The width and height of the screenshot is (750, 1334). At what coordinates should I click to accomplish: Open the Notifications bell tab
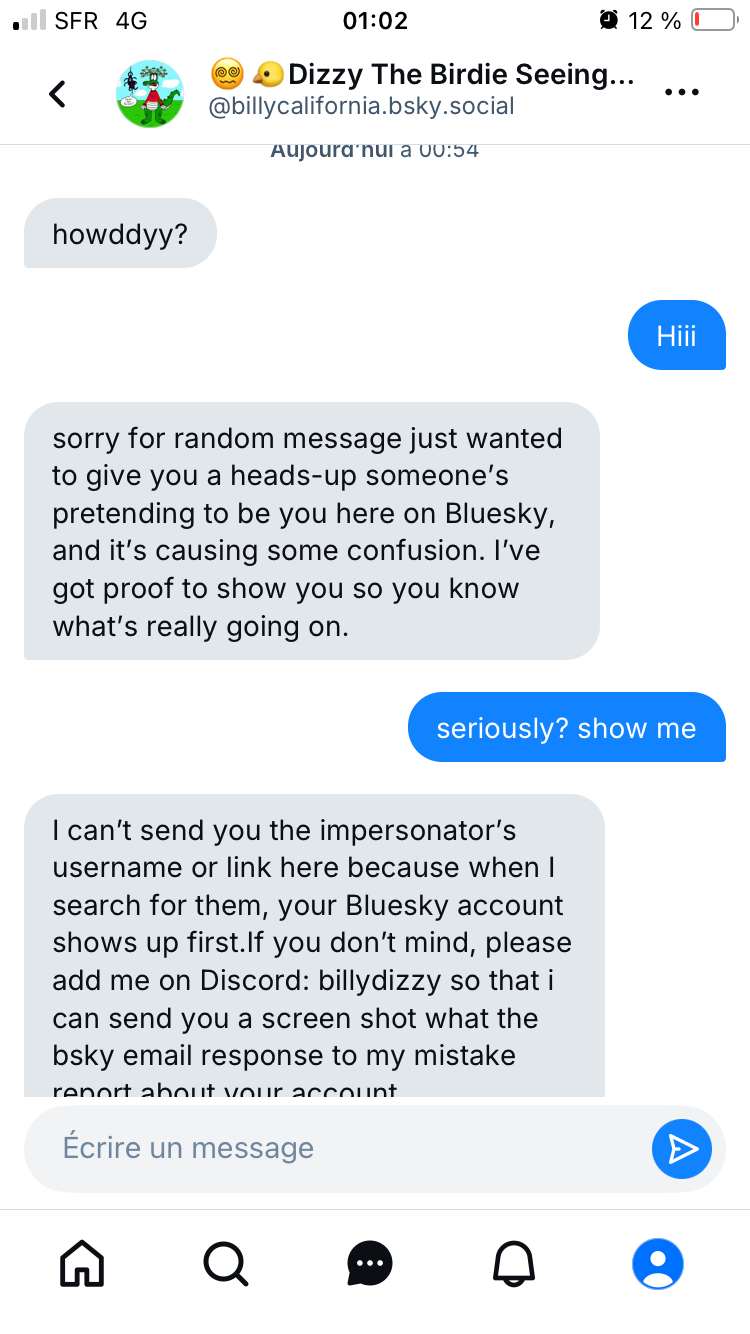pyautogui.click(x=515, y=1264)
